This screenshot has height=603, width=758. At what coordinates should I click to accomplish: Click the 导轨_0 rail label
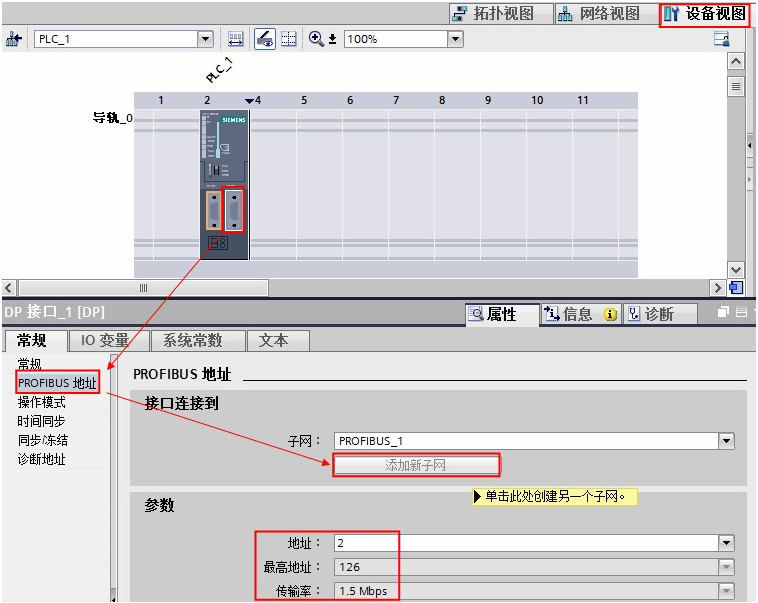(x=113, y=118)
